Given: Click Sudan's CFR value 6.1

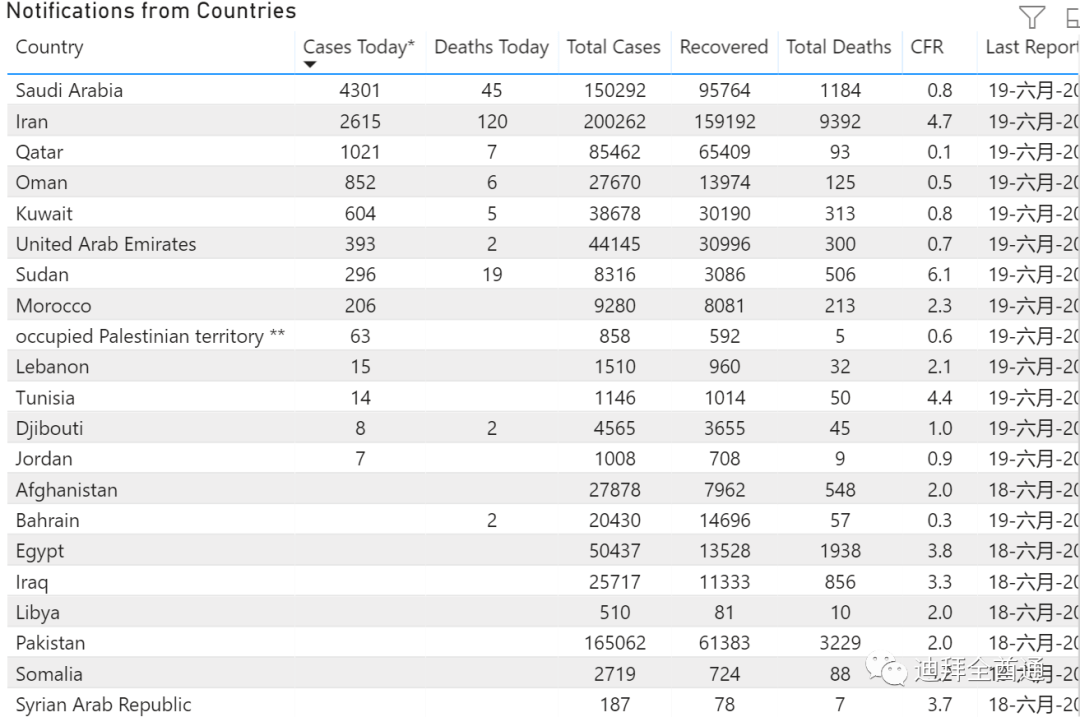Looking at the screenshot, I should [939, 275].
